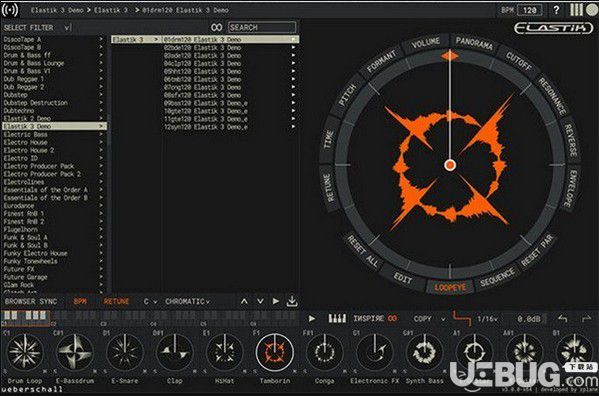Toggle the Retune browser sync option
The width and height of the screenshot is (599, 396).
116,301
